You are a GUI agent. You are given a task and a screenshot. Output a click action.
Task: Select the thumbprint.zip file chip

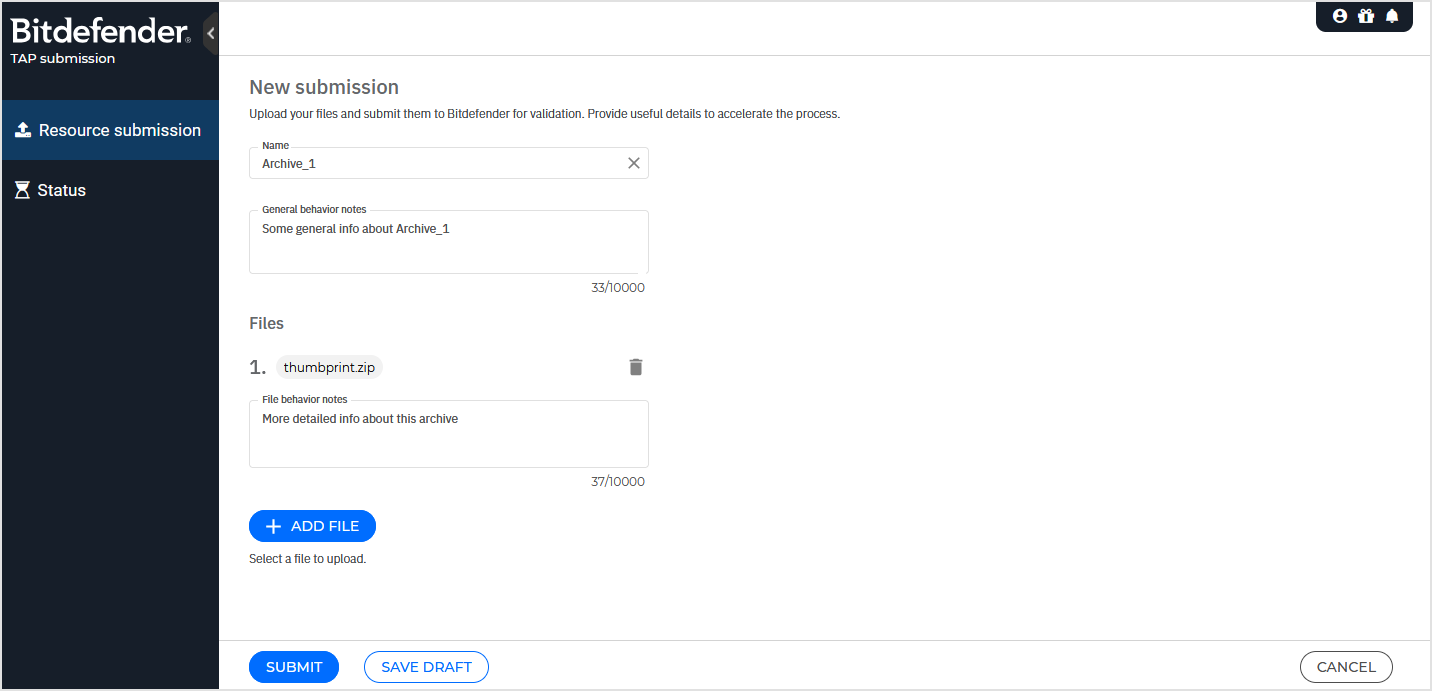click(x=329, y=367)
